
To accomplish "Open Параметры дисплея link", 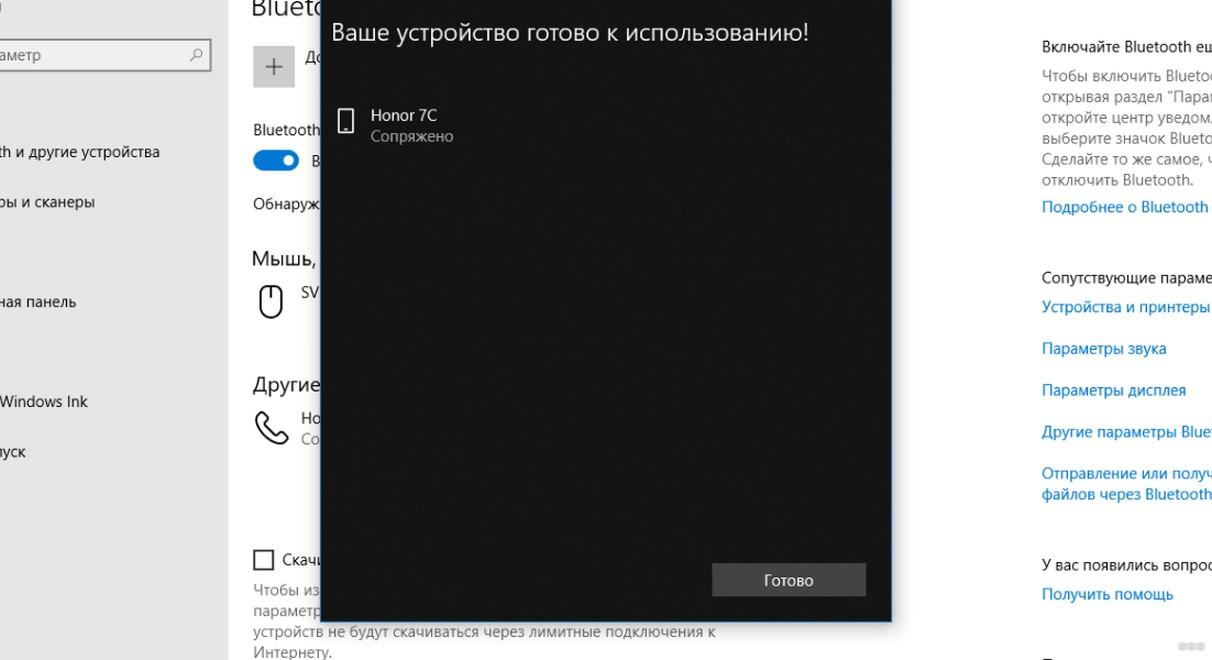I will [1114, 391].
